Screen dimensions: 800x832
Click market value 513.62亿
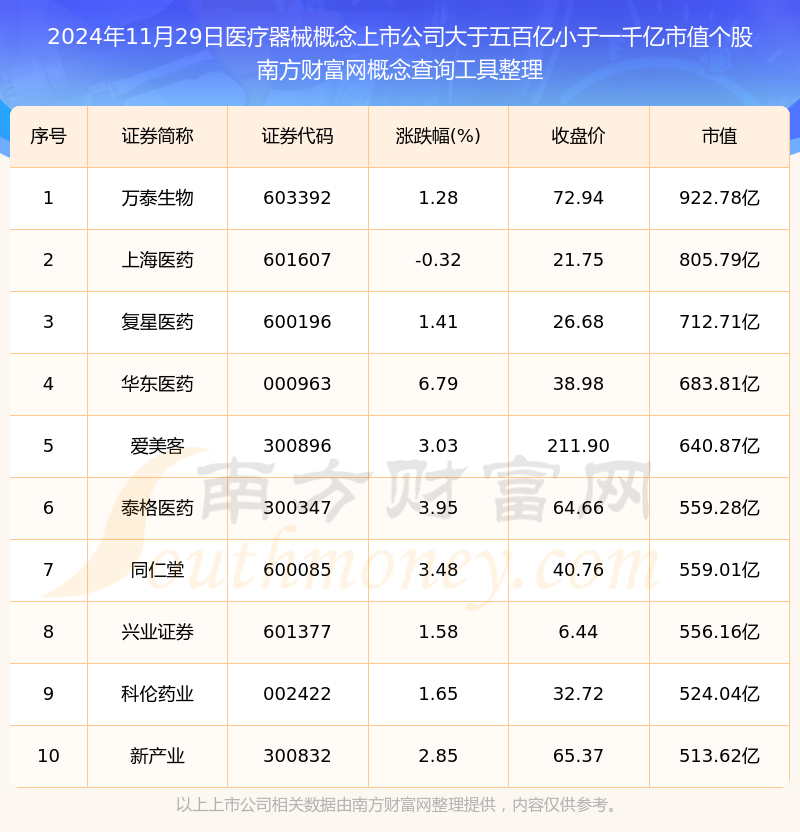pos(719,756)
